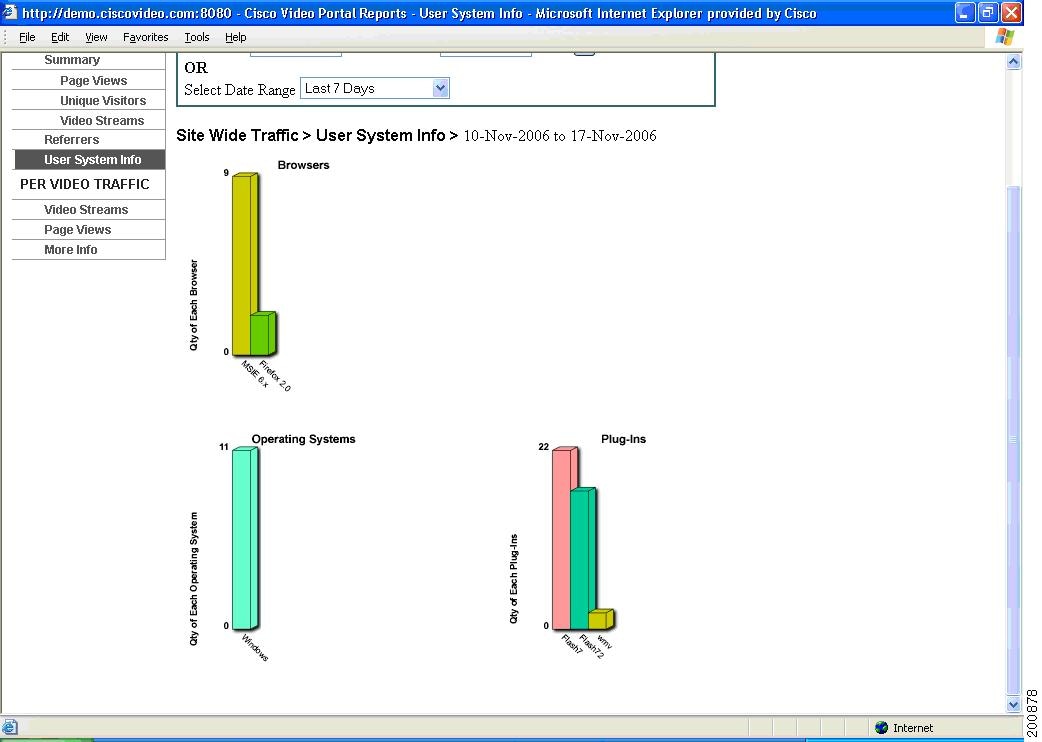The width and height of the screenshot is (1042, 742).
Task: Open the Last 7 Days date range dropdown
Action: 440,88
